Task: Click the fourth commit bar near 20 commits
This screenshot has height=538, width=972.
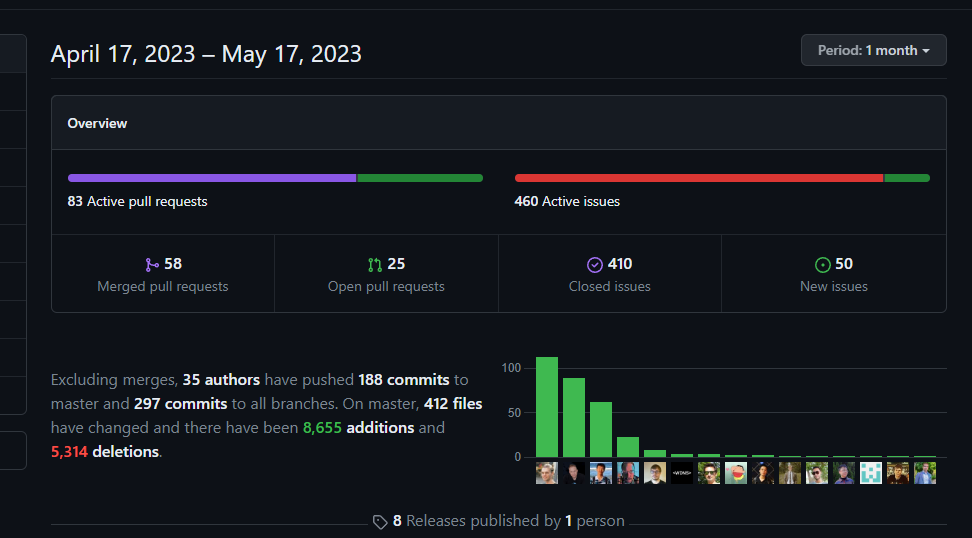Action: pyautogui.click(x=628, y=448)
